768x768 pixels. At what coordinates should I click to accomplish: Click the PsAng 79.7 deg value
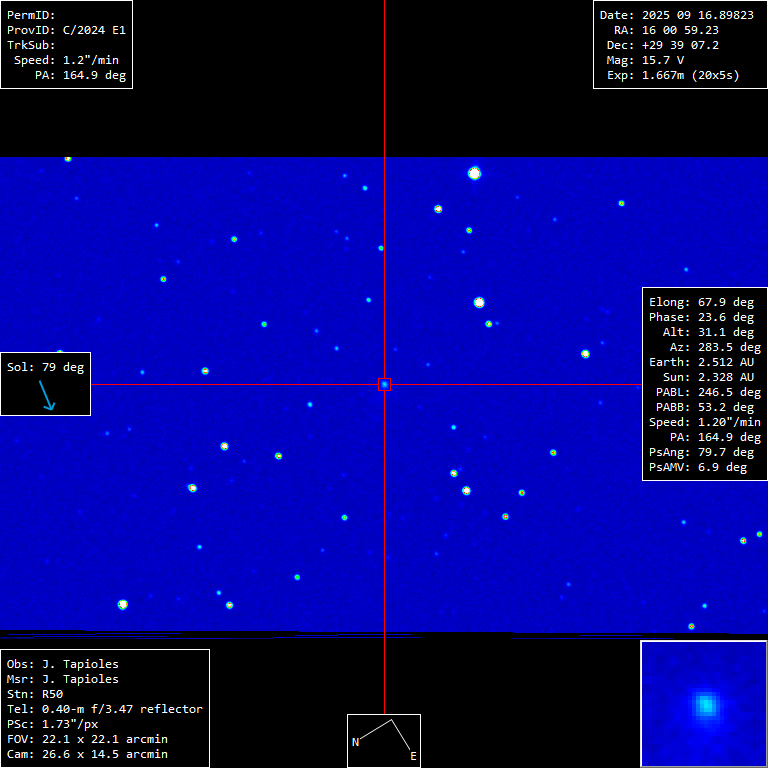(701, 452)
